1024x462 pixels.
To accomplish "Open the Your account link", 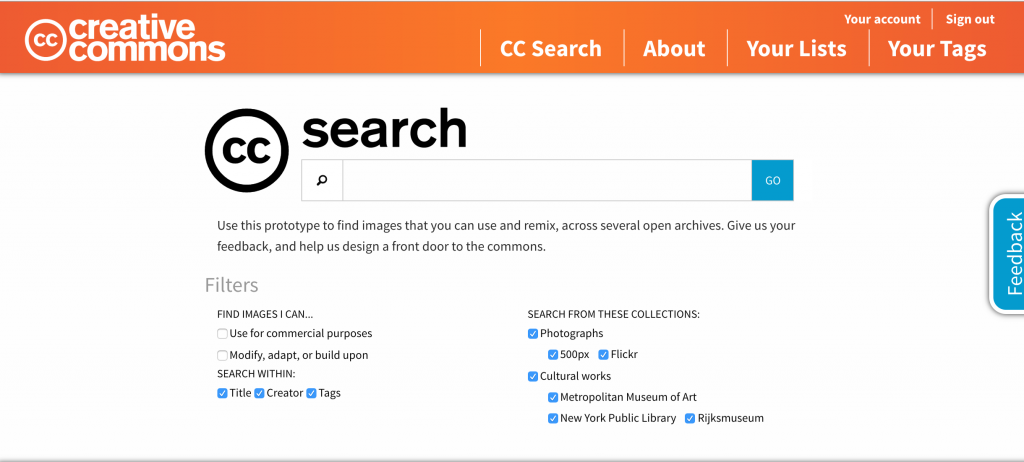I will [882, 20].
